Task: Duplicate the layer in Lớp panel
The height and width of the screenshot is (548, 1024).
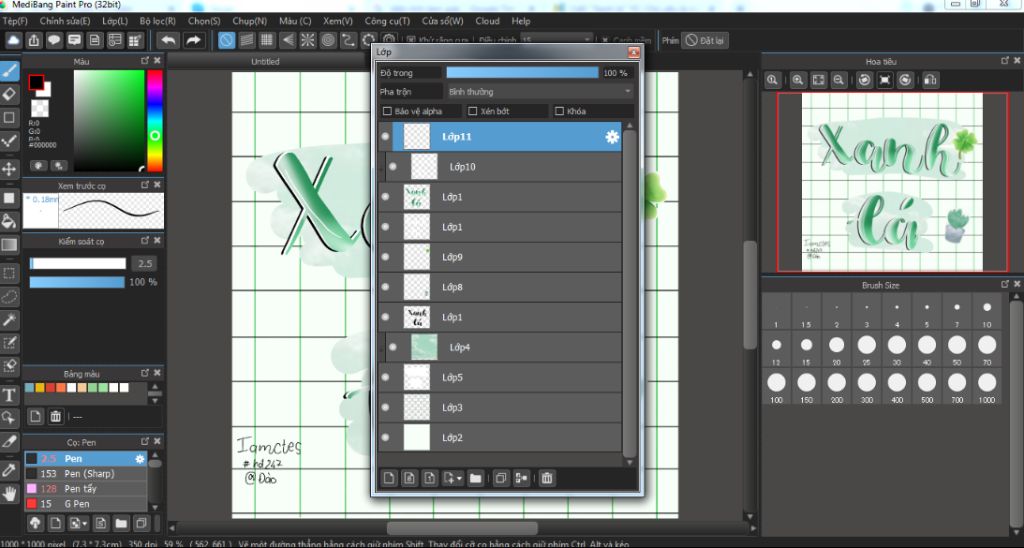Action: point(500,478)
